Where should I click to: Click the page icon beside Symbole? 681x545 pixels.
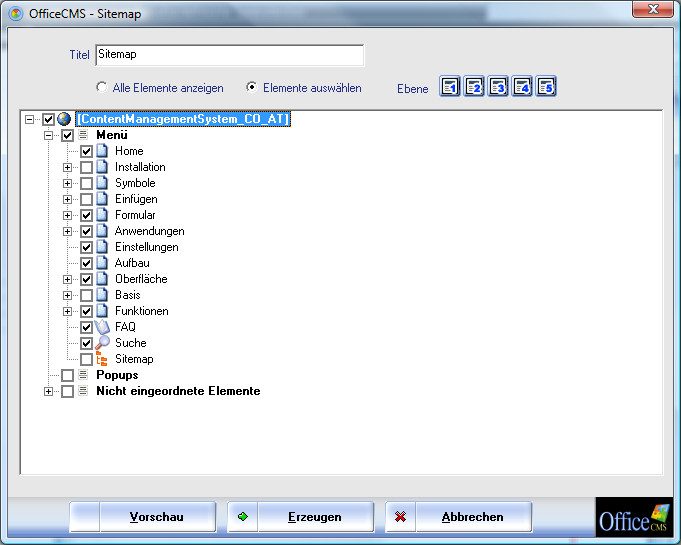coord(102,183)
